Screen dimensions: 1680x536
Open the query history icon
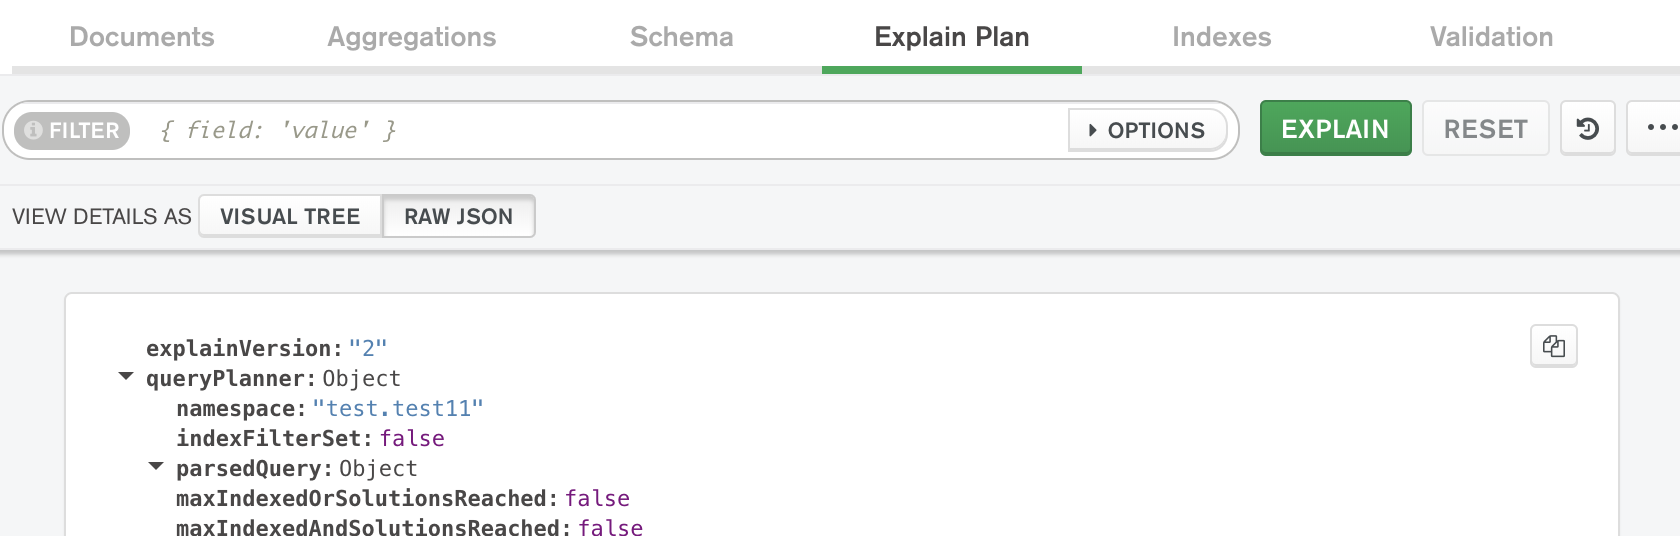click(1587, 129)
